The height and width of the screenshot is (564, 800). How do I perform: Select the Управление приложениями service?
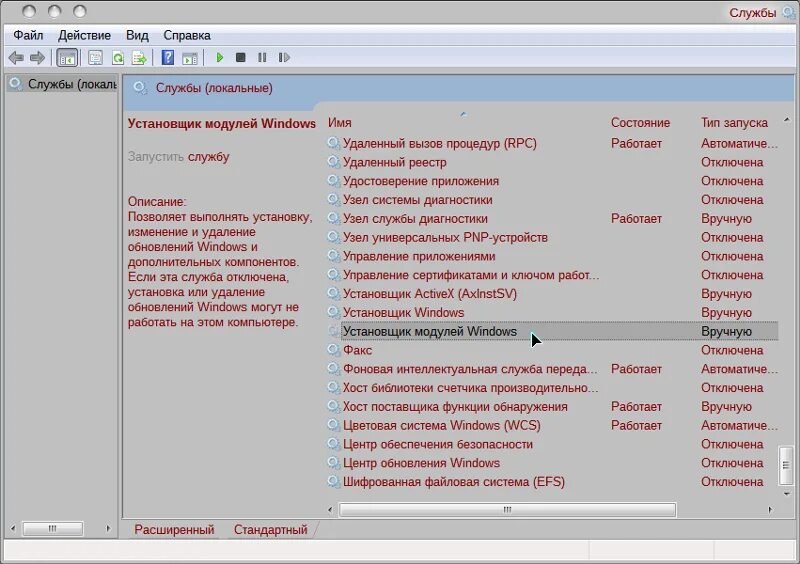552,256
